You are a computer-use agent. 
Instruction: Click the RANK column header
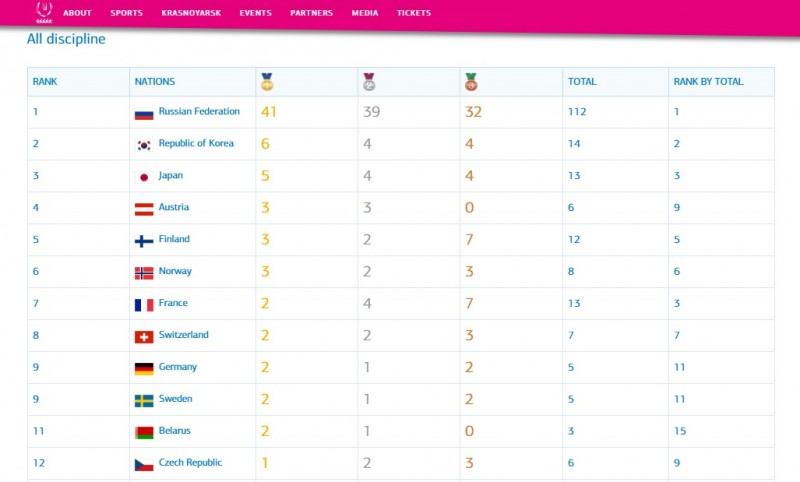[x=45, y=82]
